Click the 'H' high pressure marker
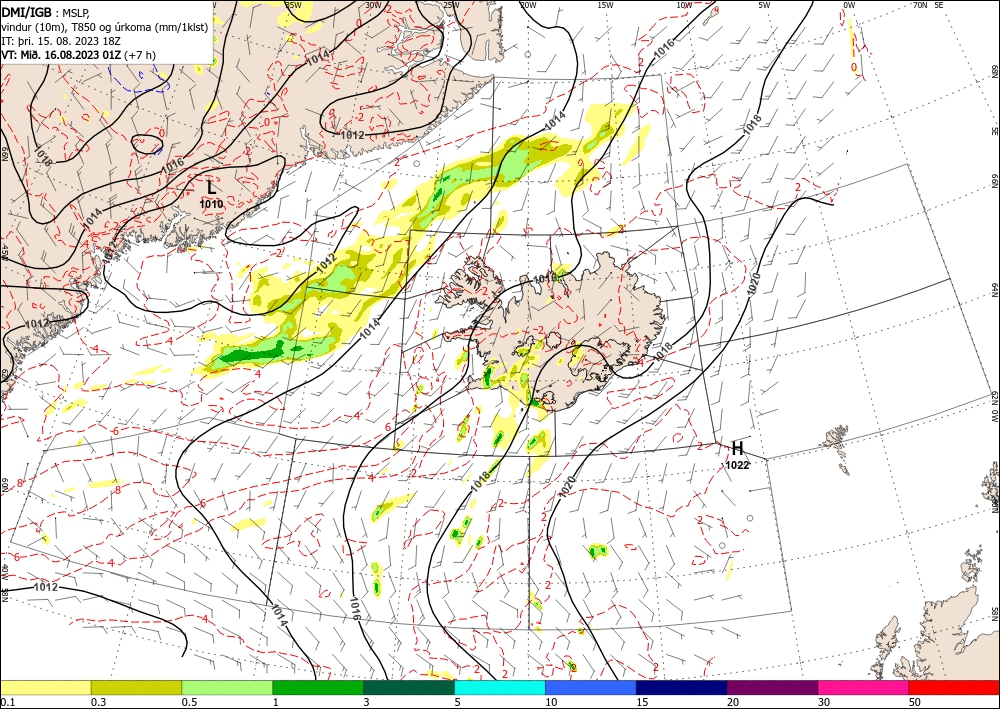Screen dimensions: 1000x709 point(737,448)
